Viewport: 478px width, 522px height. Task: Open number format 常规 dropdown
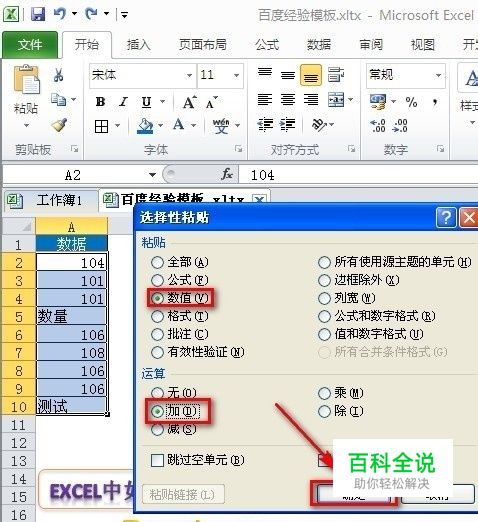[x=438, y=75]
